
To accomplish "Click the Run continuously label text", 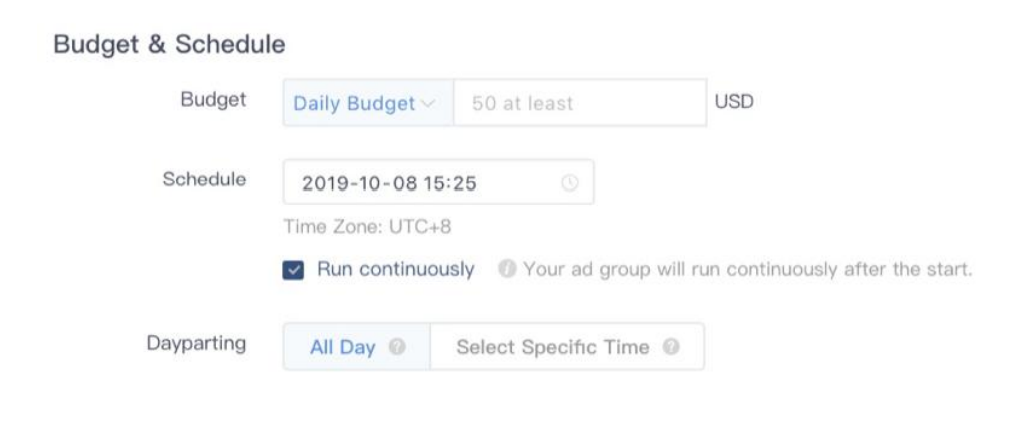I will click(x=395, y=269).
